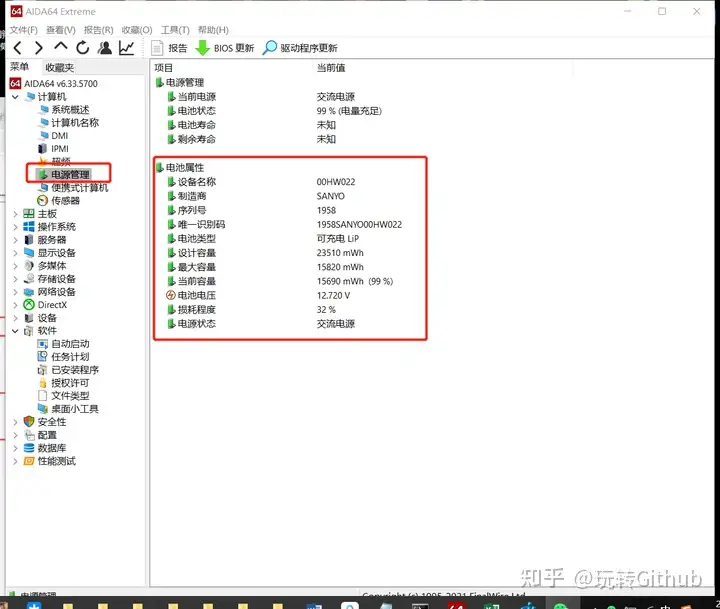Screen dimensions: 720x609
Task: Click the Refresh toolbar icon
Action: pyautogui.click(x=83, y=47)
